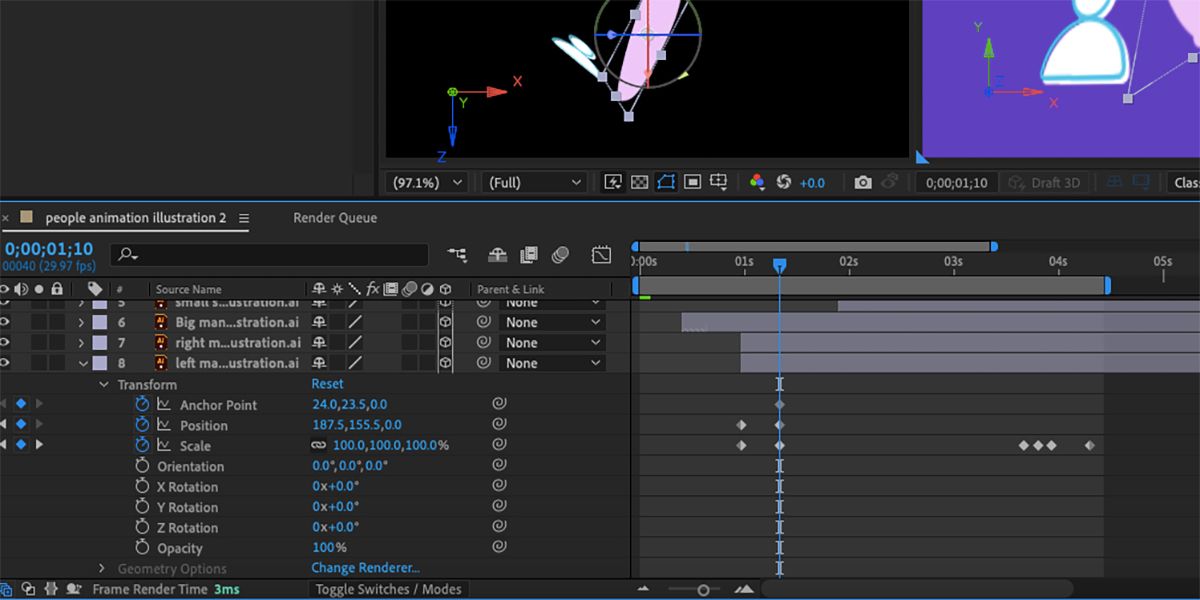The image size is (1200, 600).
Task: Enable Motion Blur for the composition
Action: 560,255
